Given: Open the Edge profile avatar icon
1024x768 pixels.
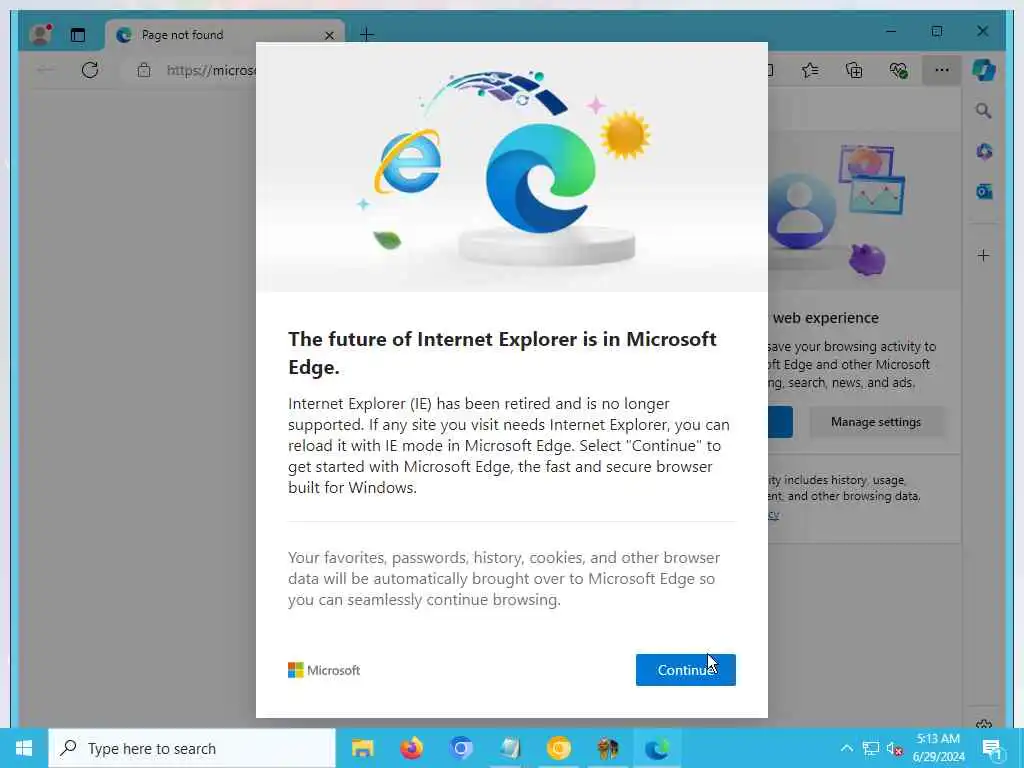Looking at the screenshot, I should (x=41, y=34).
